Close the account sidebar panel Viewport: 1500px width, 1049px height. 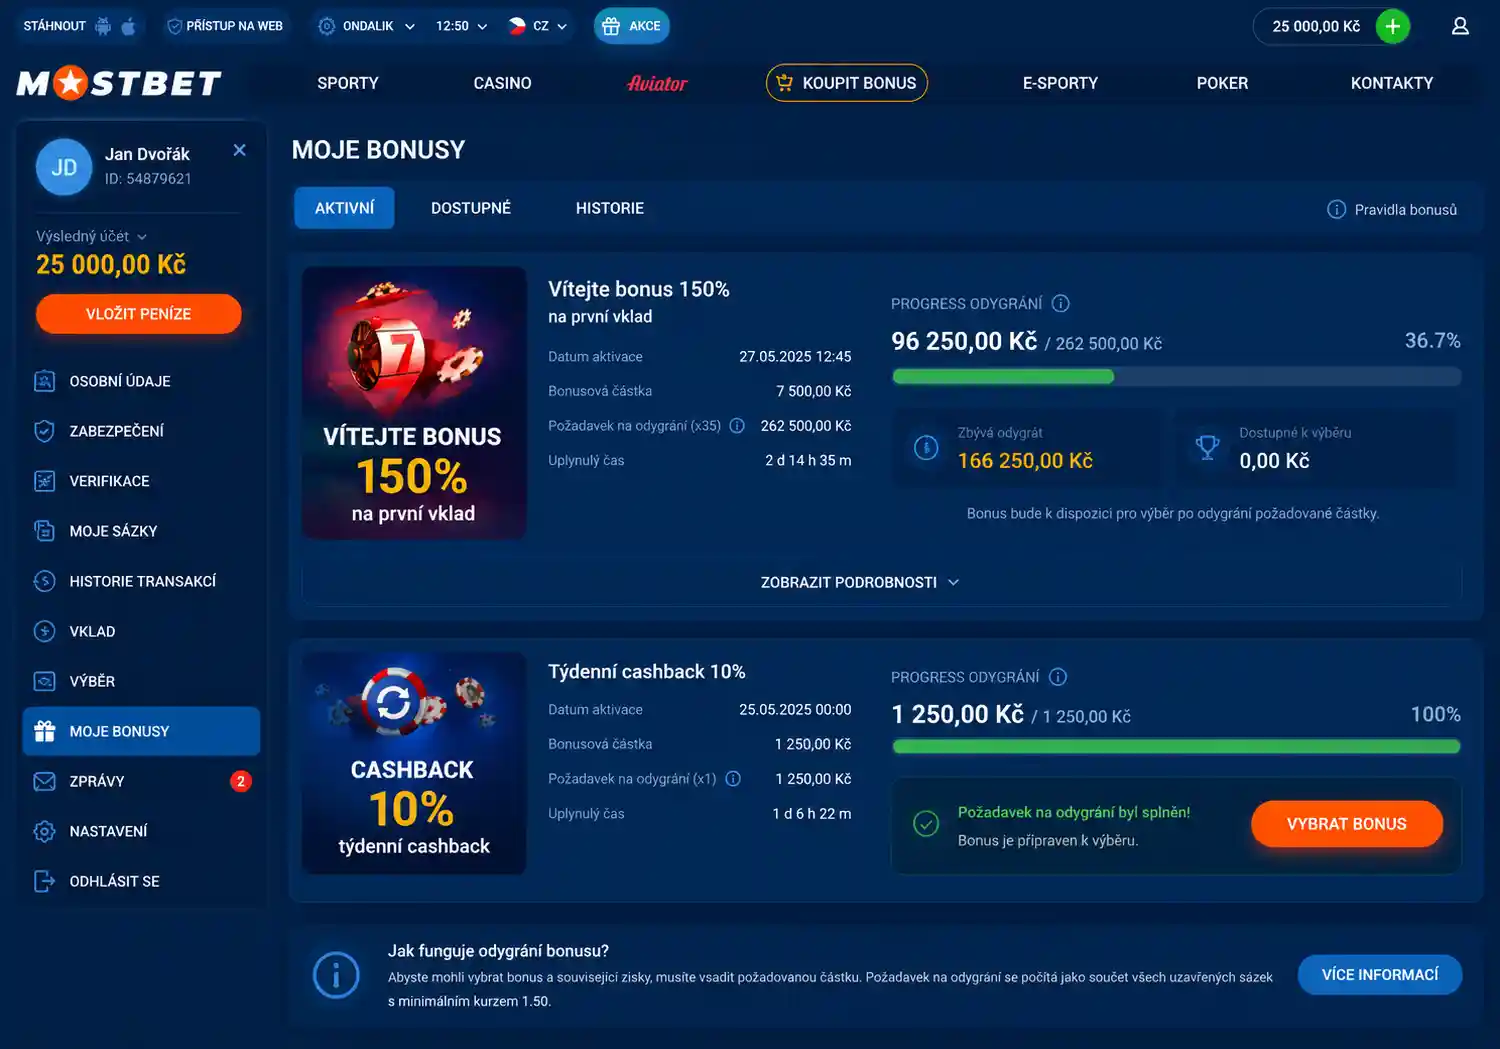[239, 150]
